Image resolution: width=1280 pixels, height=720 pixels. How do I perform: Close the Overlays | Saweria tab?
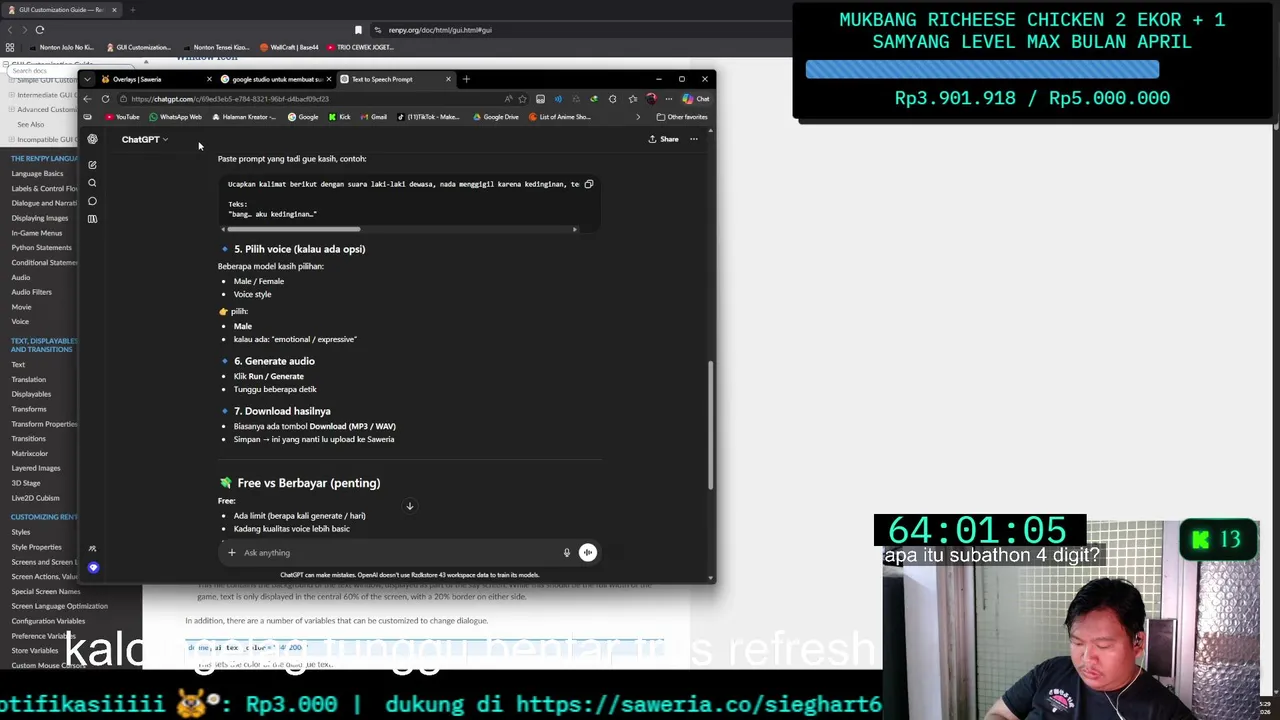tap(209, 79)
